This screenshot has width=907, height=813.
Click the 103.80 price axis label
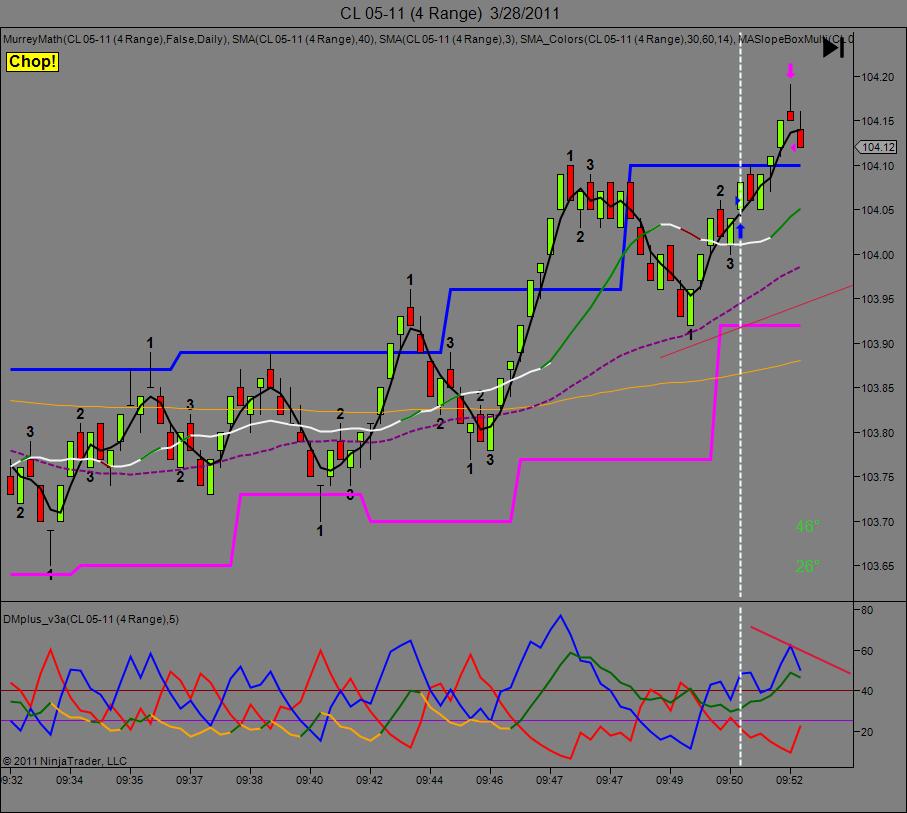877,433
